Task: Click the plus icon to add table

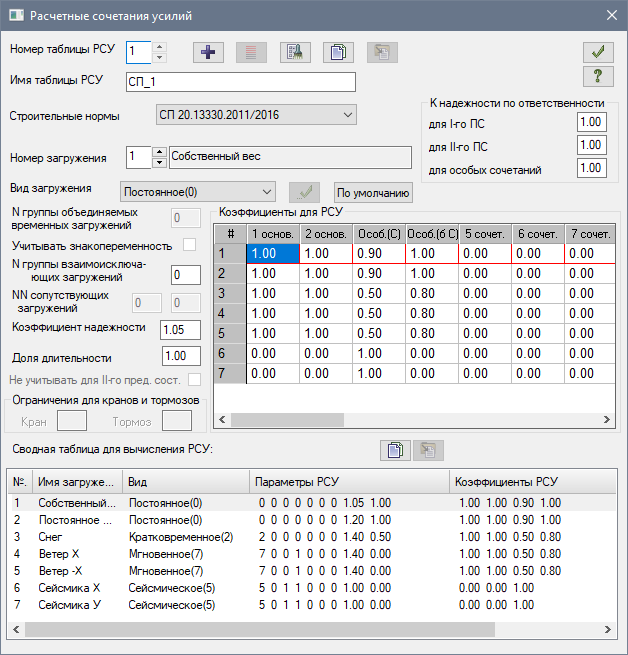Action: 208,52
